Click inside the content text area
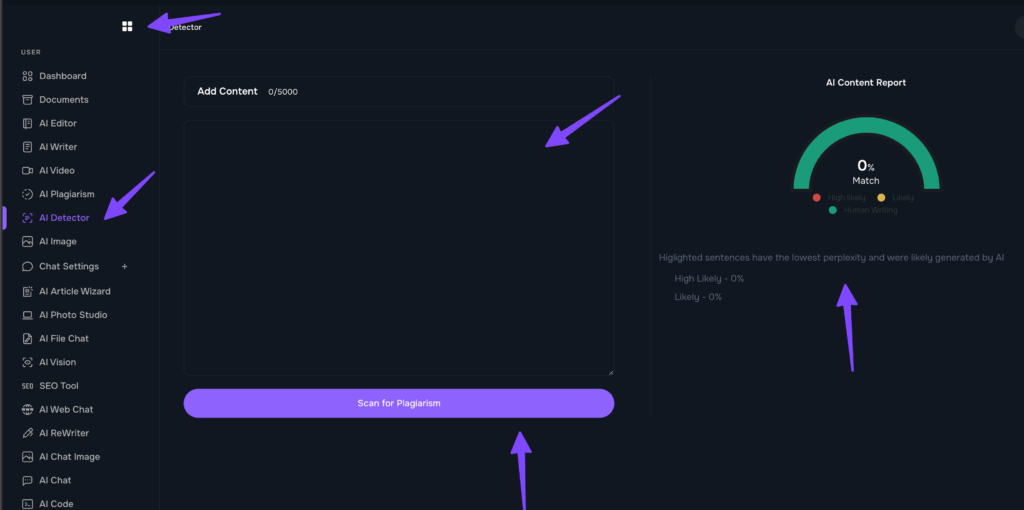This screenshot has width=1024, height=510. pyautogui.click(x=398, y=248)
